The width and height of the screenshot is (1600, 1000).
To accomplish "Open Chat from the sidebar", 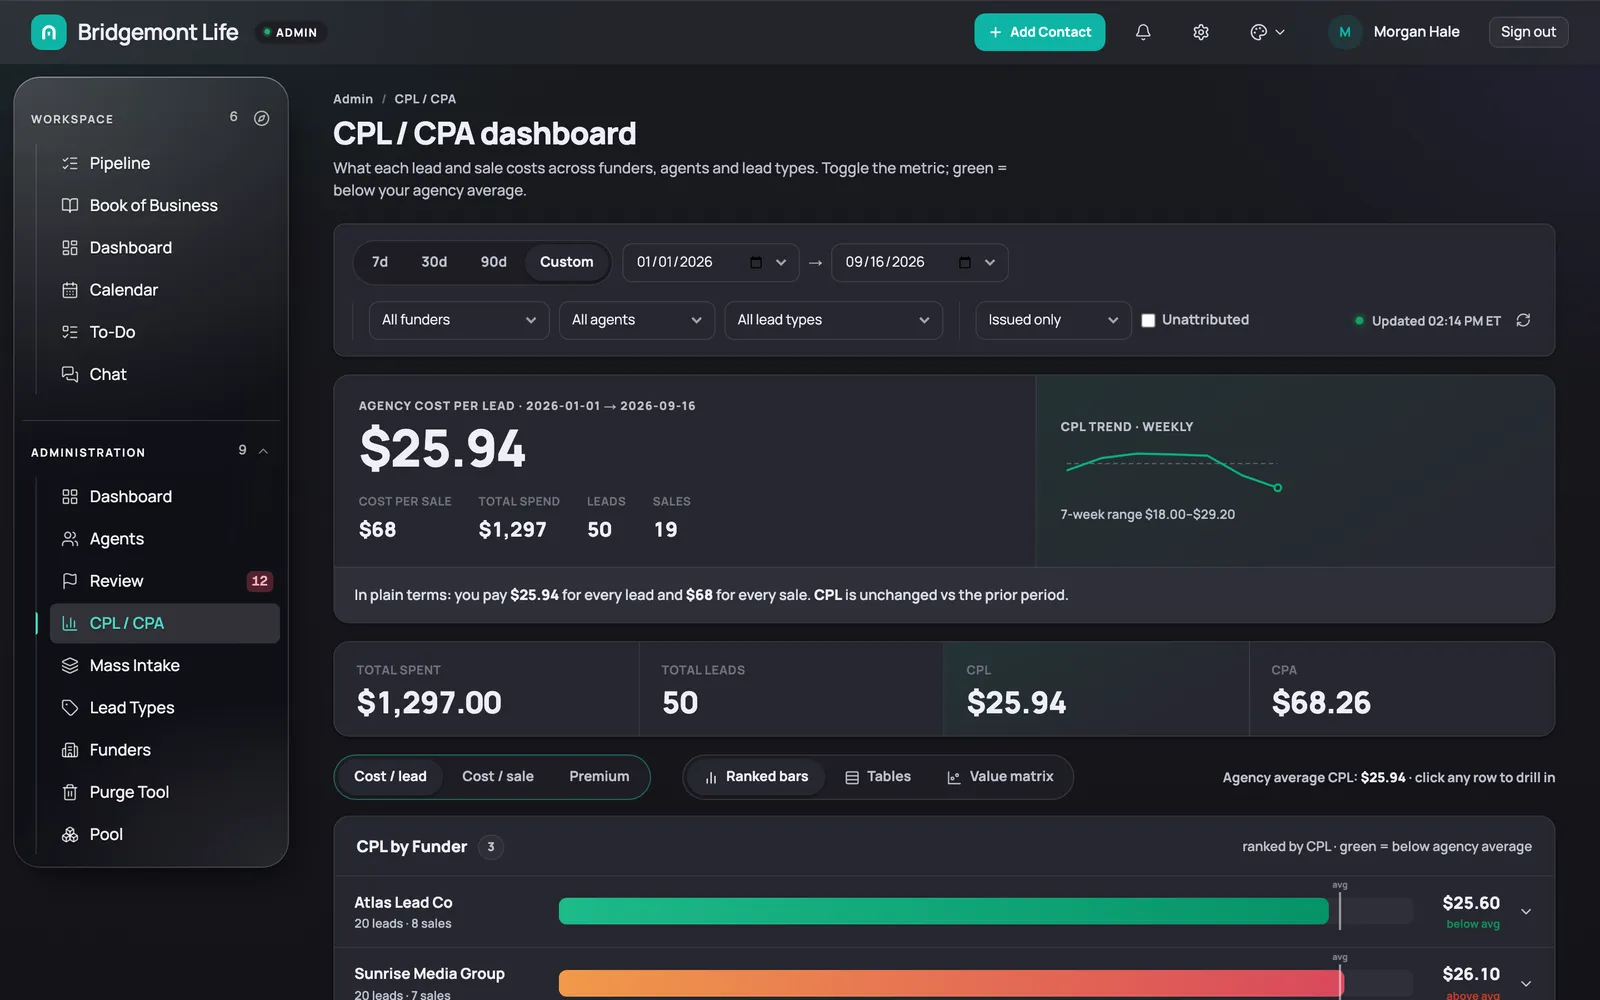I will 165,374.
